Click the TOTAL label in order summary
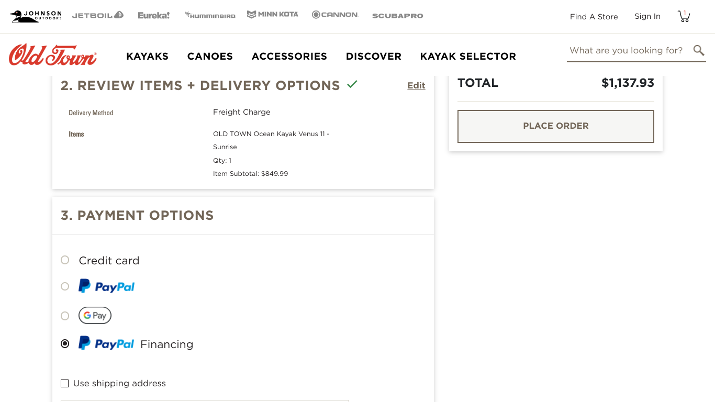 click(478, 83)
